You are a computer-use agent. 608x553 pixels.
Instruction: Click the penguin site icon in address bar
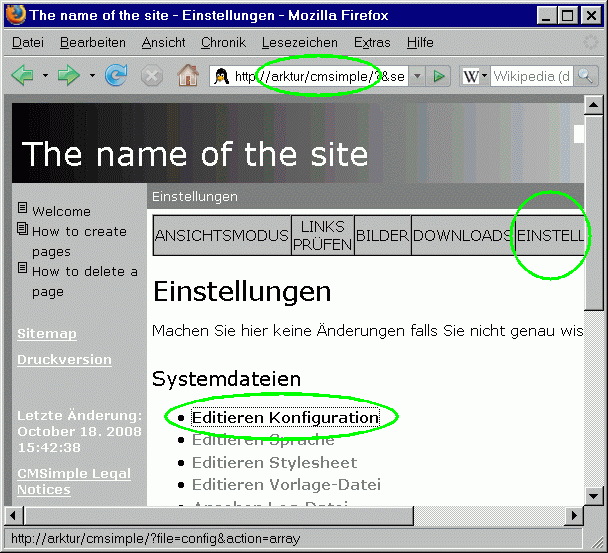(x=222, y=76)
